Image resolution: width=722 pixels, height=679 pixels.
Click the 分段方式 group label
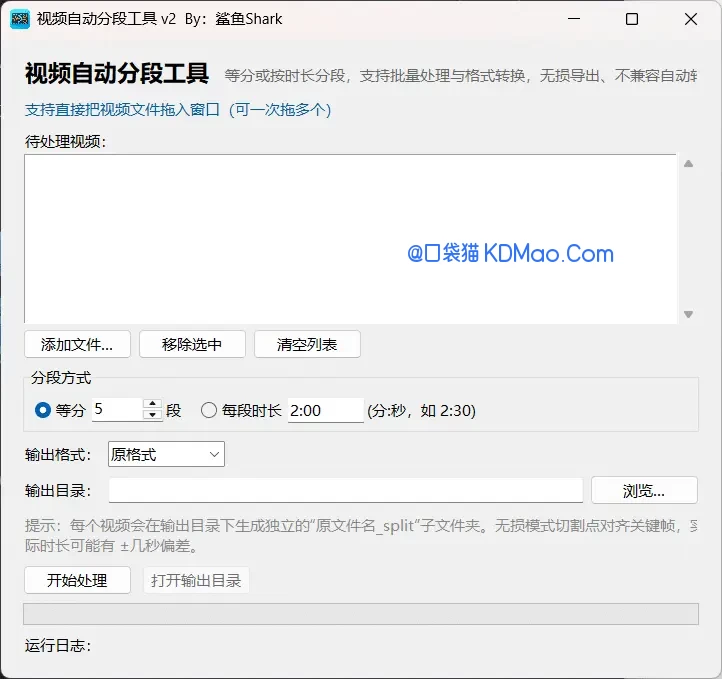click(61, 378)
